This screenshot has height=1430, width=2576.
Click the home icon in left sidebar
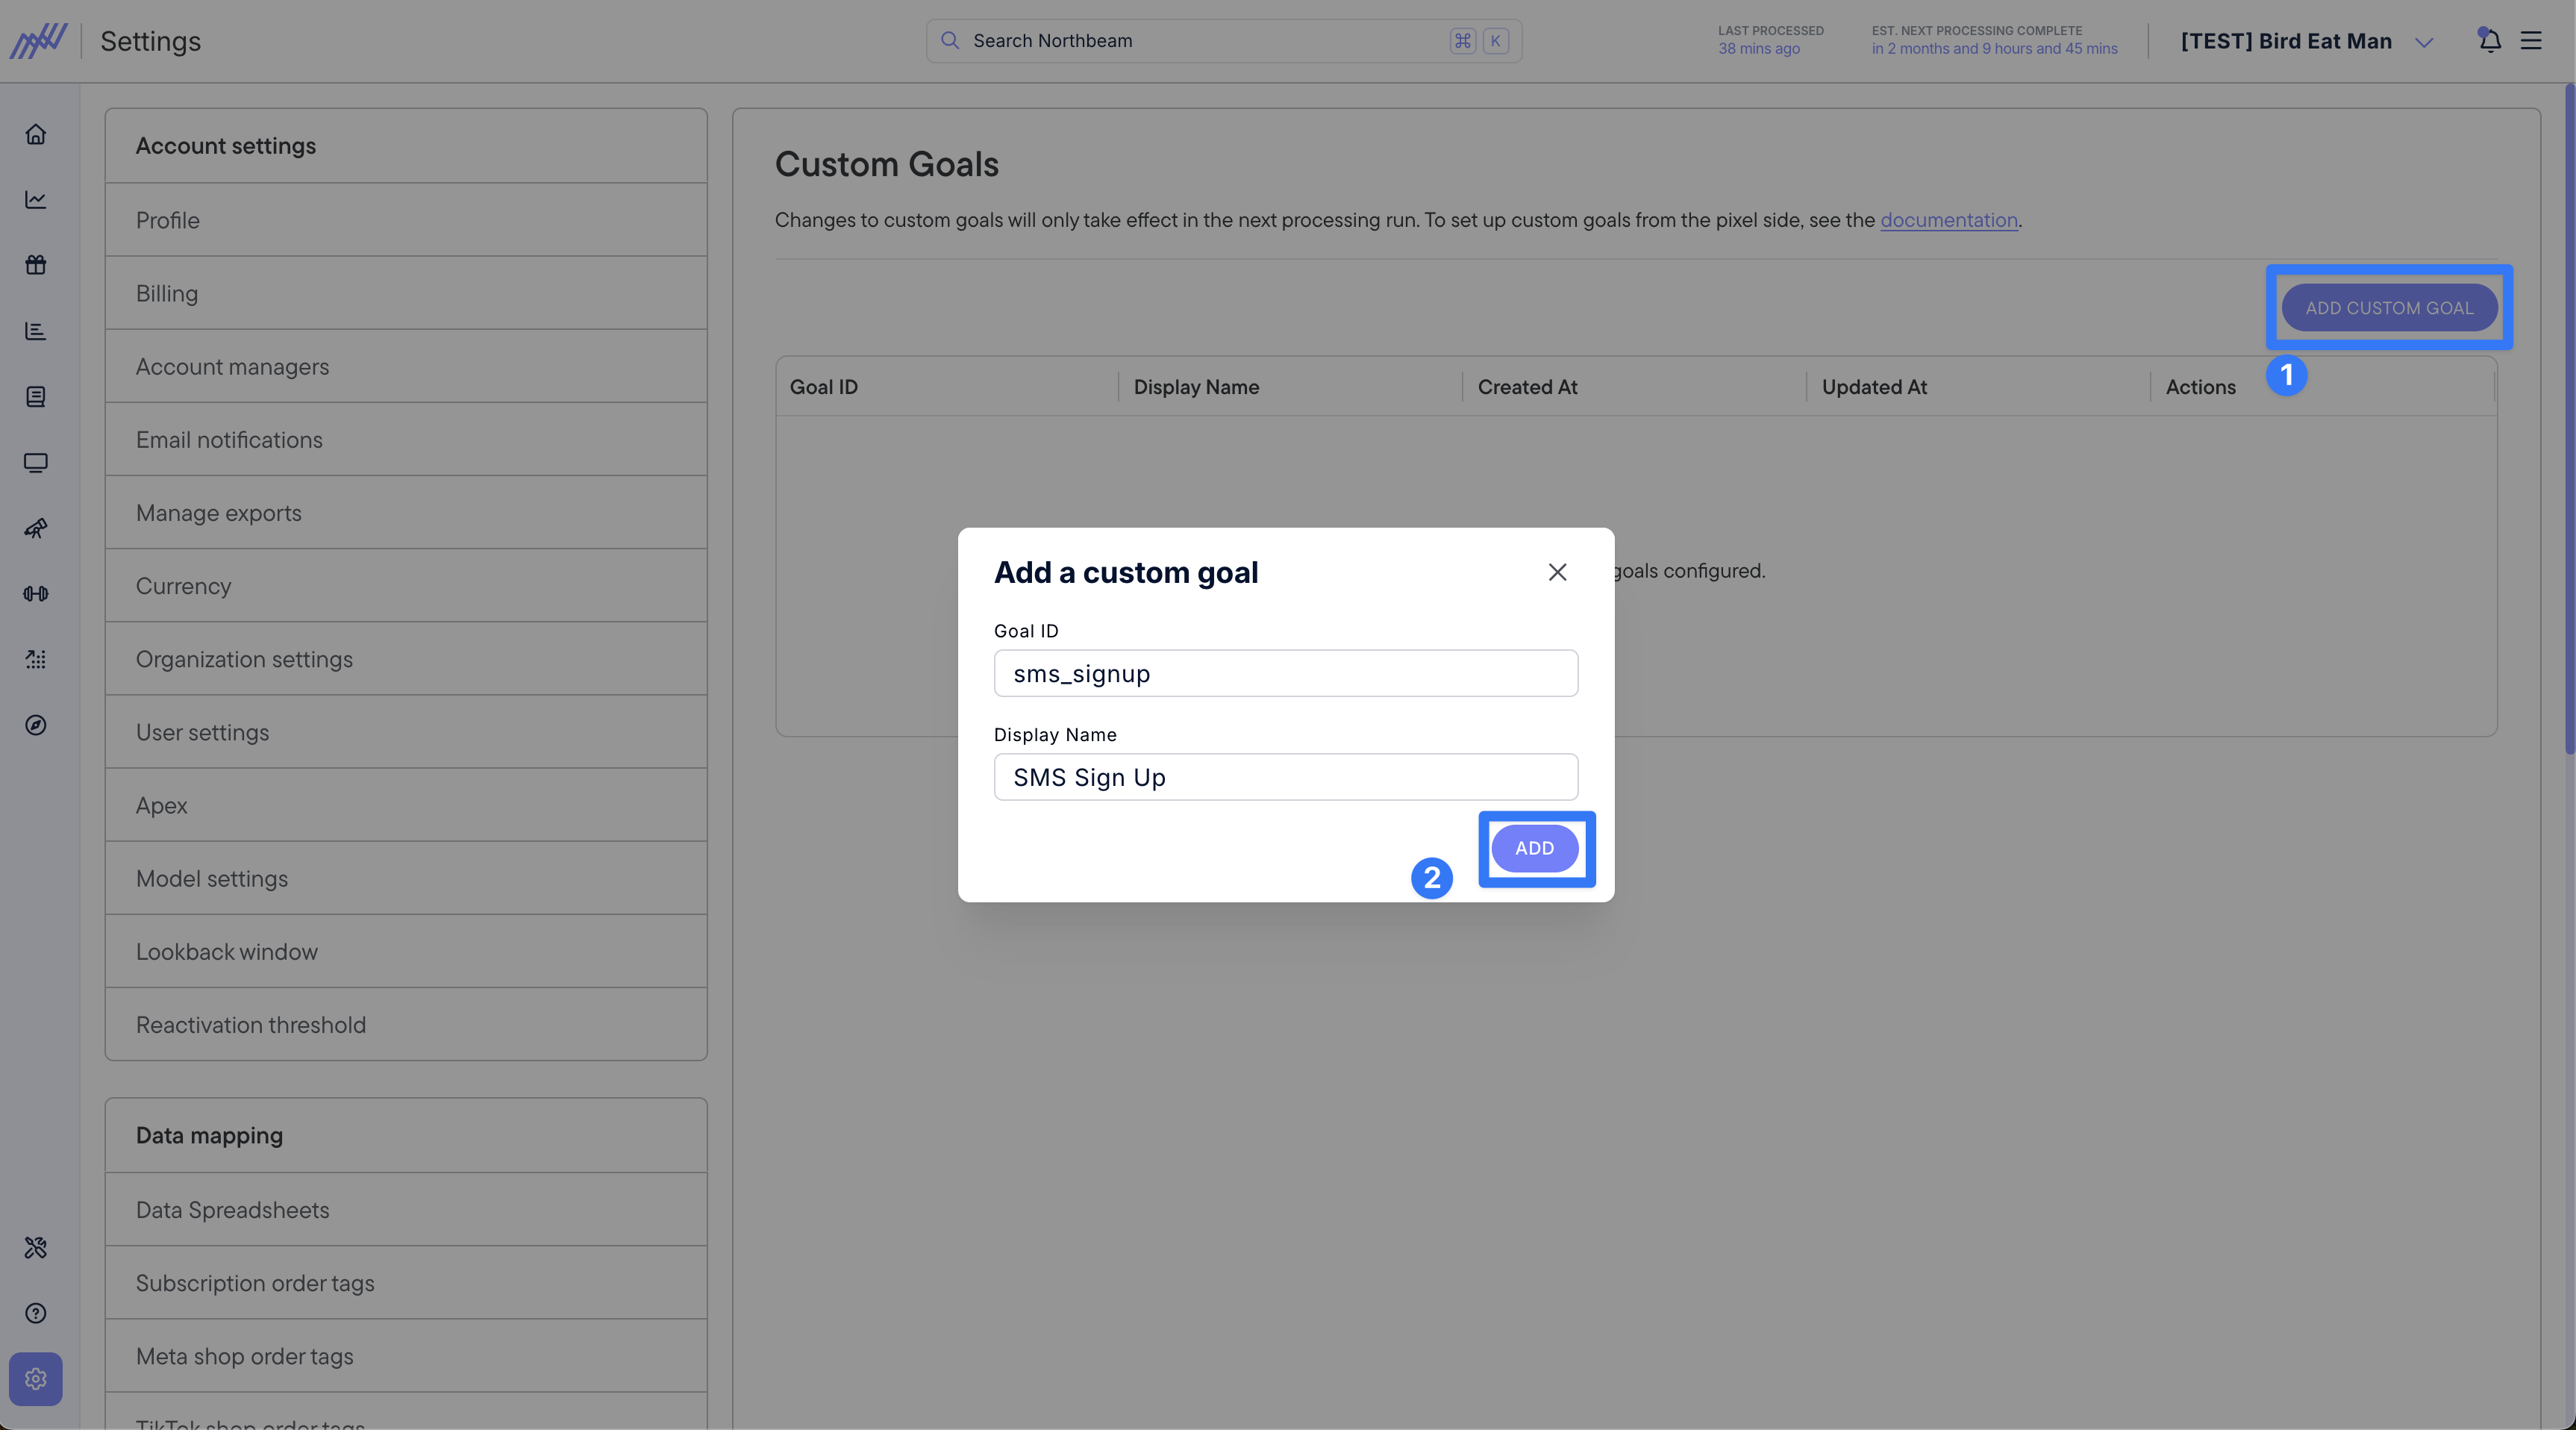36,134
